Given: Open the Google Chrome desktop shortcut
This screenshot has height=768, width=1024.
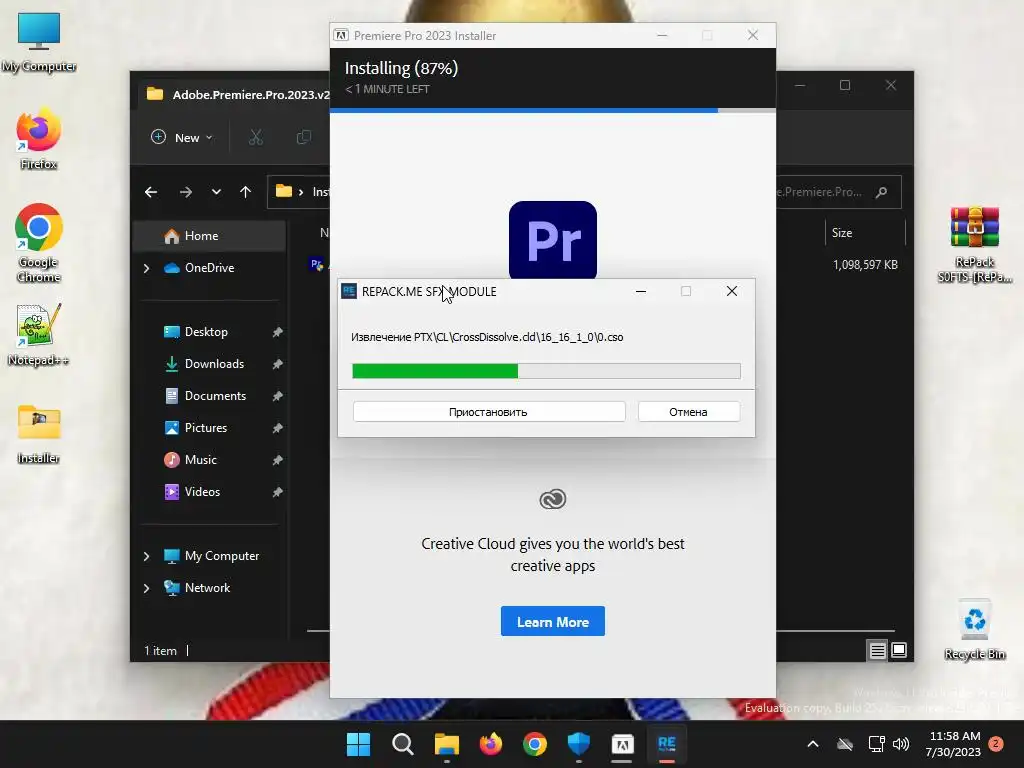Looking at the screenshot, I should [39, 242].
